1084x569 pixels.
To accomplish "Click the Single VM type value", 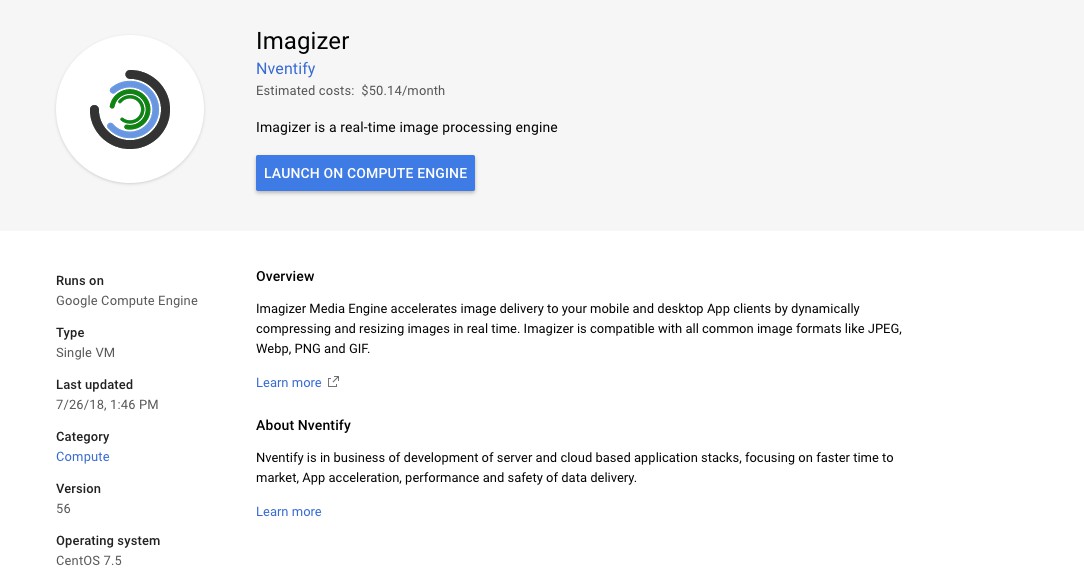I will 86,353.
